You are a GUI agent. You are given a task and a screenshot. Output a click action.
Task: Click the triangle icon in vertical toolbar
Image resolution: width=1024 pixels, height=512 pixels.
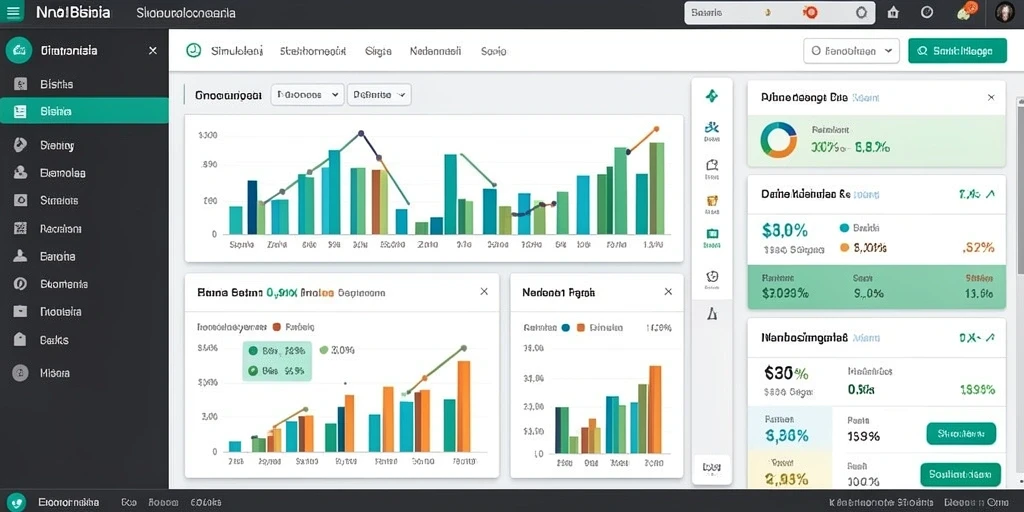click(x=712, y=314)
